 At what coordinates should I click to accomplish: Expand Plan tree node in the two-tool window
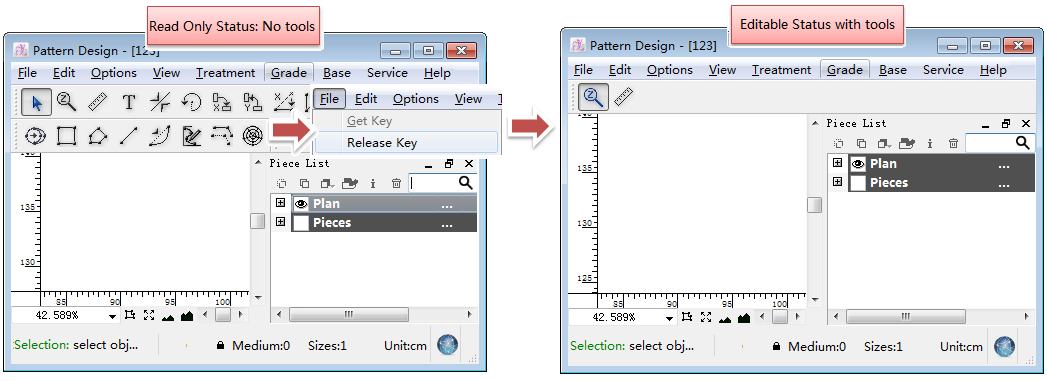(837, 163)
